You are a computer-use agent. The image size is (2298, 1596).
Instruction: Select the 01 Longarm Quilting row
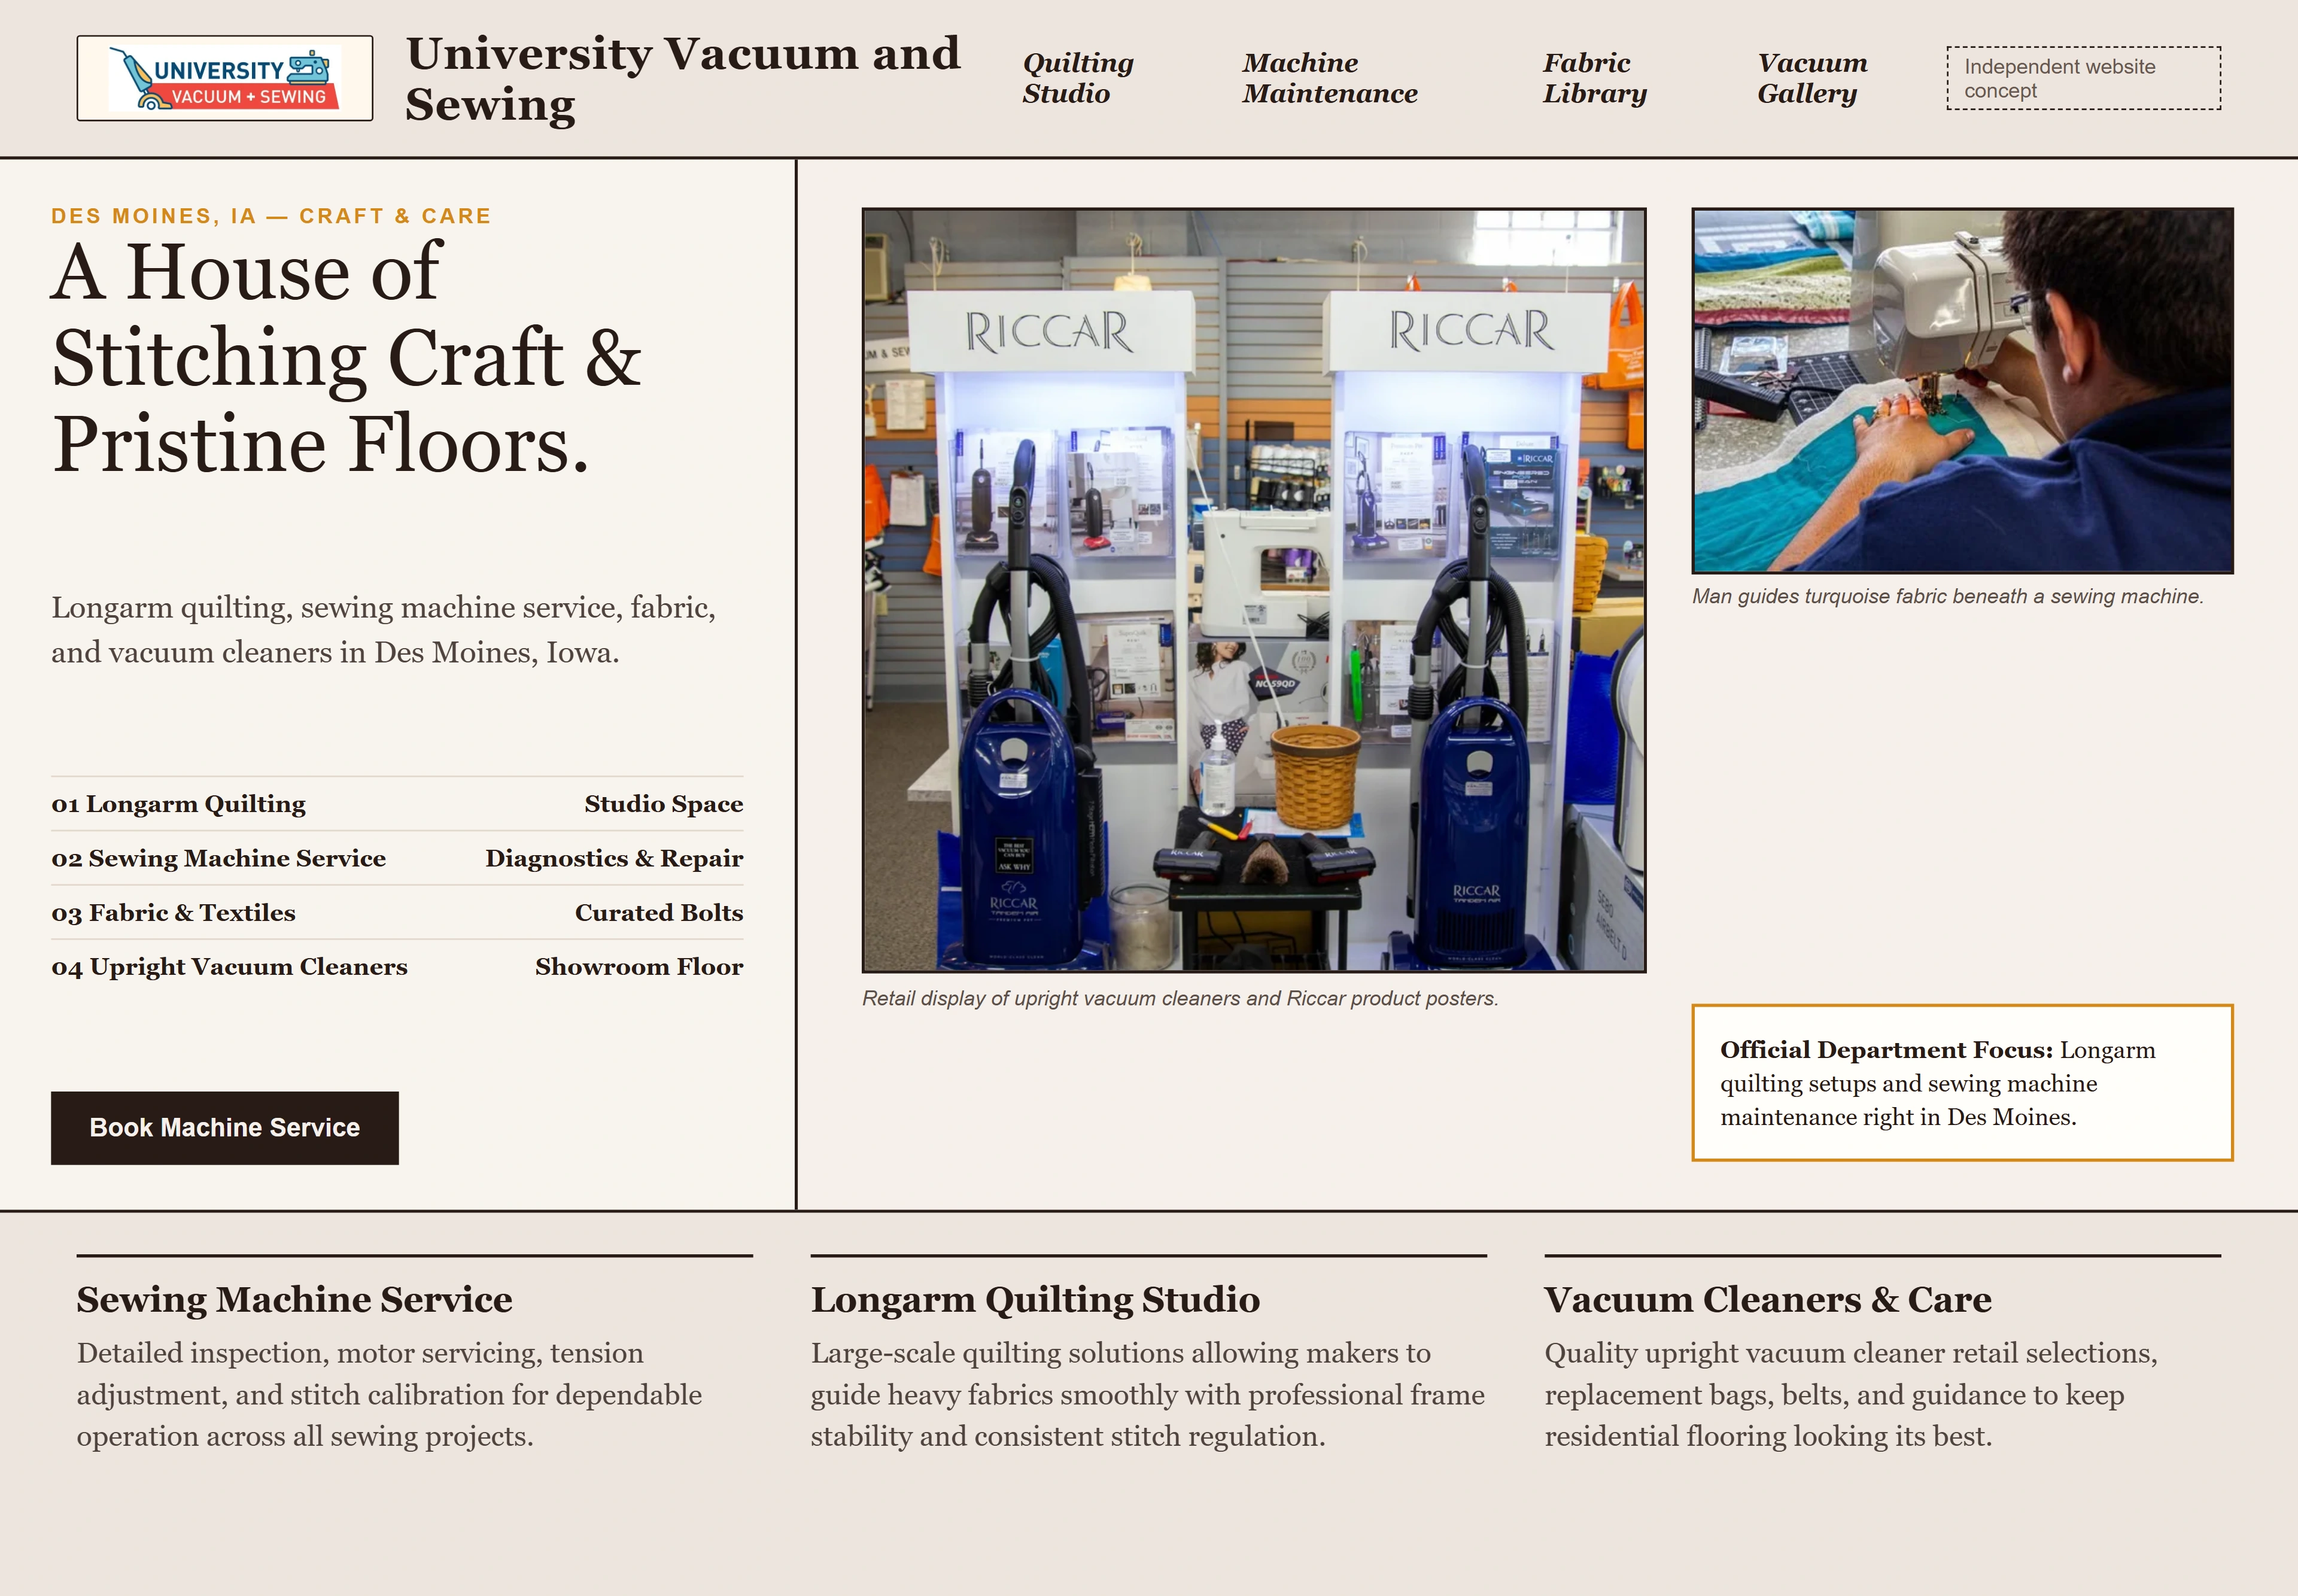point(397,804)
